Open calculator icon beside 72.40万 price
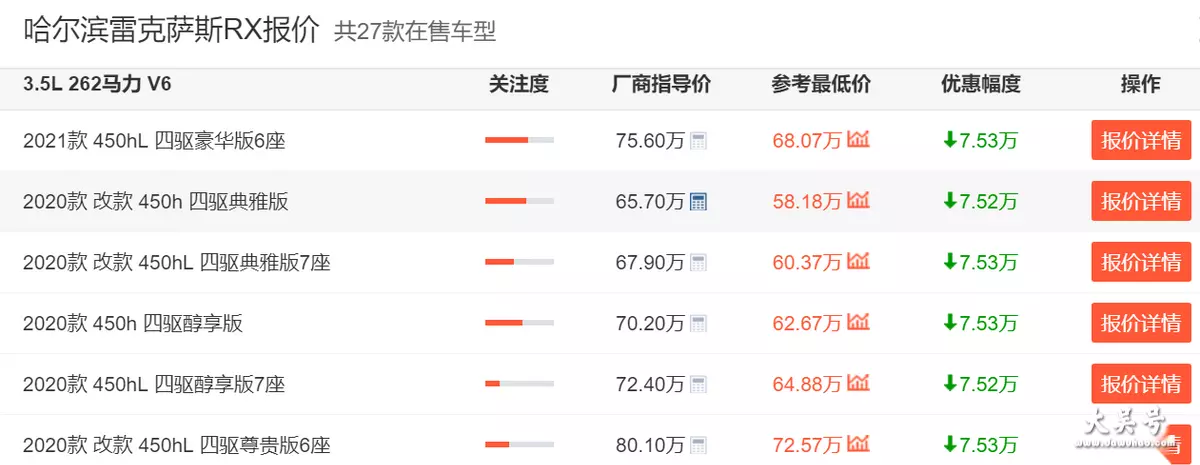This screenshot has height=465, width=1200. pos(698,384)
